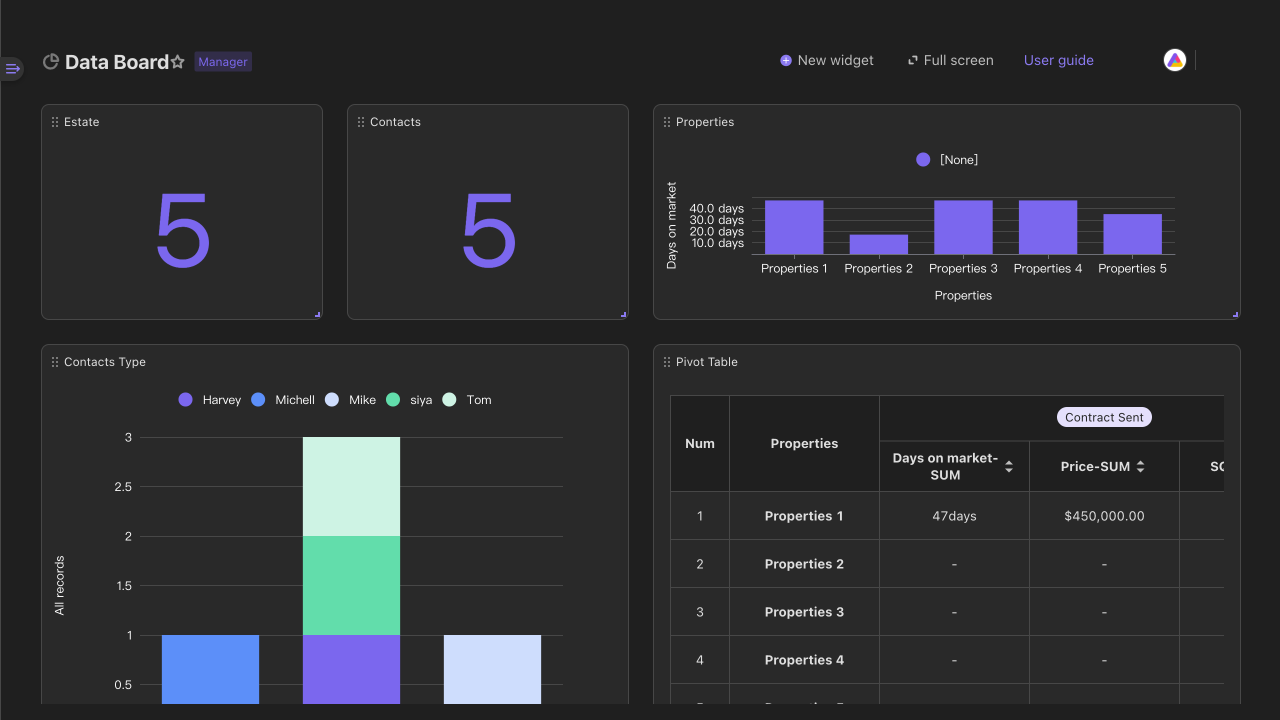Toggle the [None] legend series
The width and height of the screenshot is (1280, 720).
coord(947,160)
